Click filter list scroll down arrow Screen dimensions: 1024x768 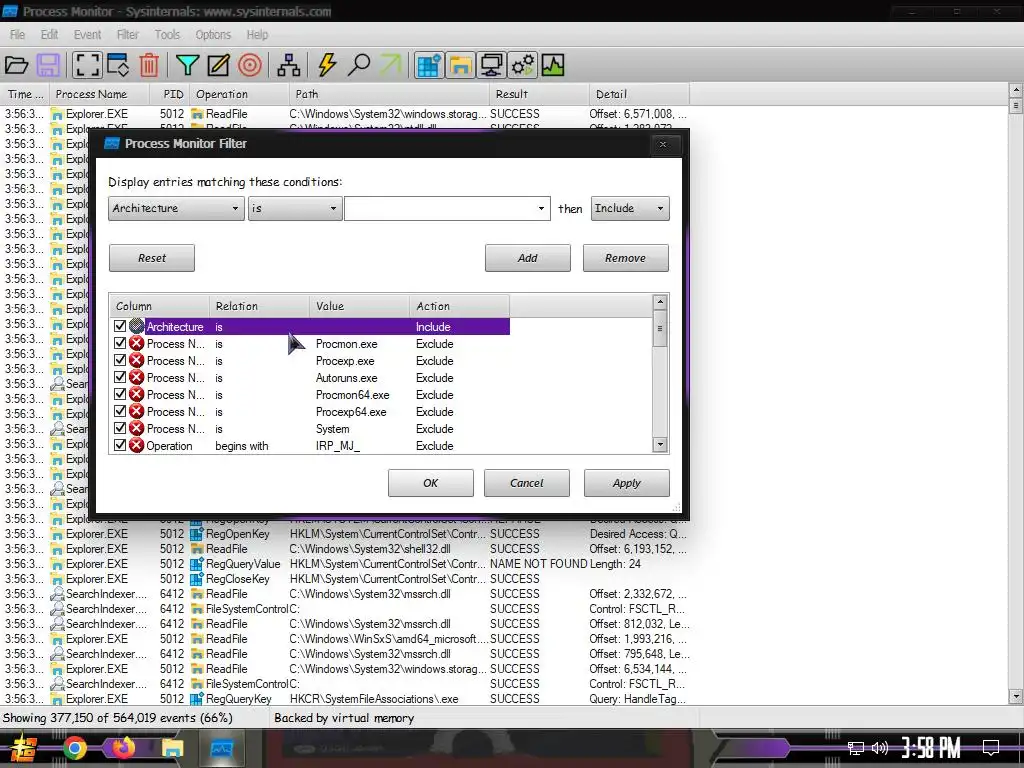[660, 445]
